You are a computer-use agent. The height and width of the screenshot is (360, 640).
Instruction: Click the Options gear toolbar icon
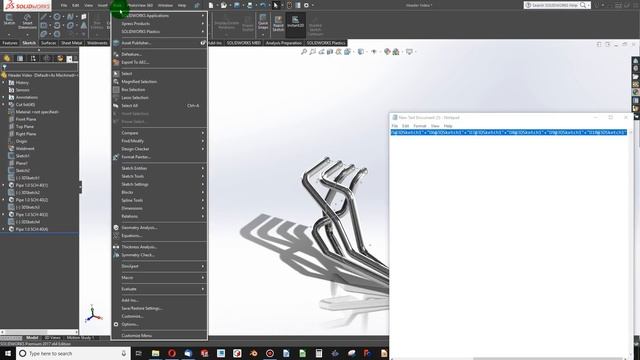306,5
